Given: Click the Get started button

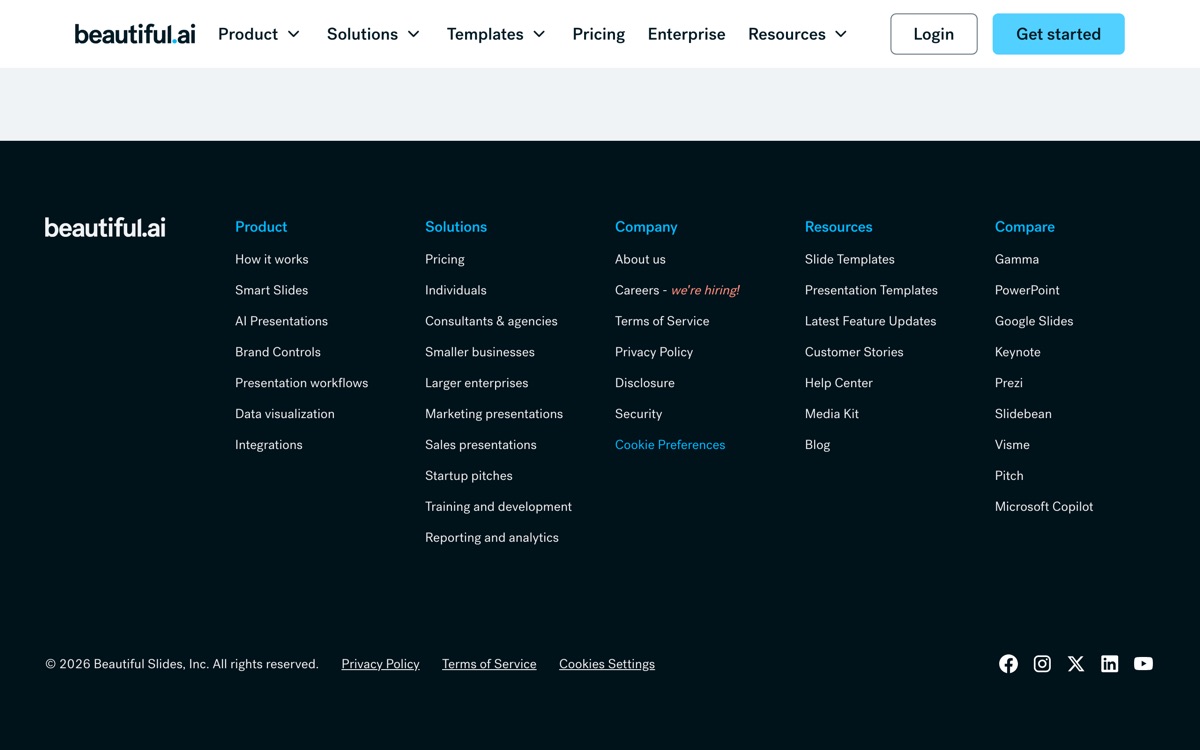Looking at the screenshot, I should (1058, 34).
